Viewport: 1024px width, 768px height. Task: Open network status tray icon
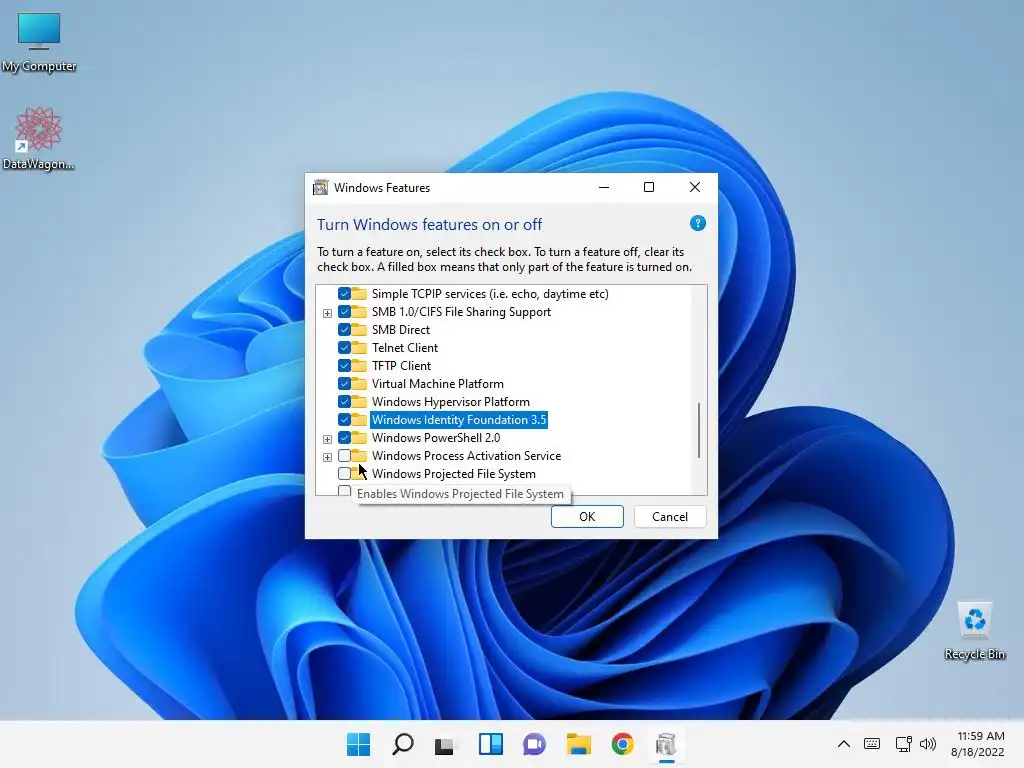coord(903,744)
